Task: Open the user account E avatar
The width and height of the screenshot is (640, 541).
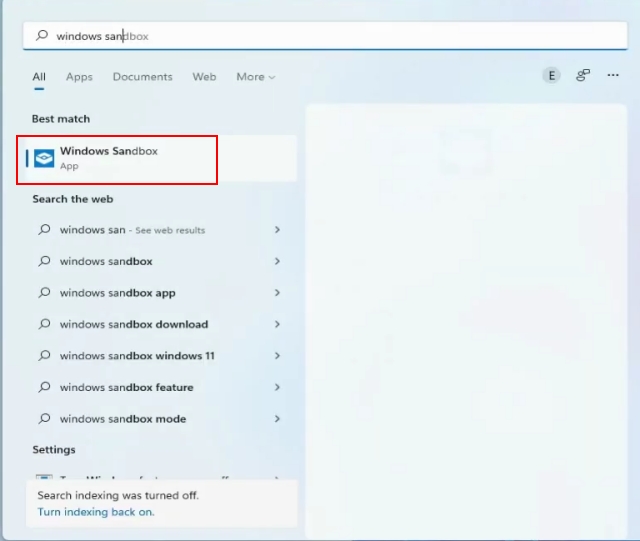Action: (551, 76)
